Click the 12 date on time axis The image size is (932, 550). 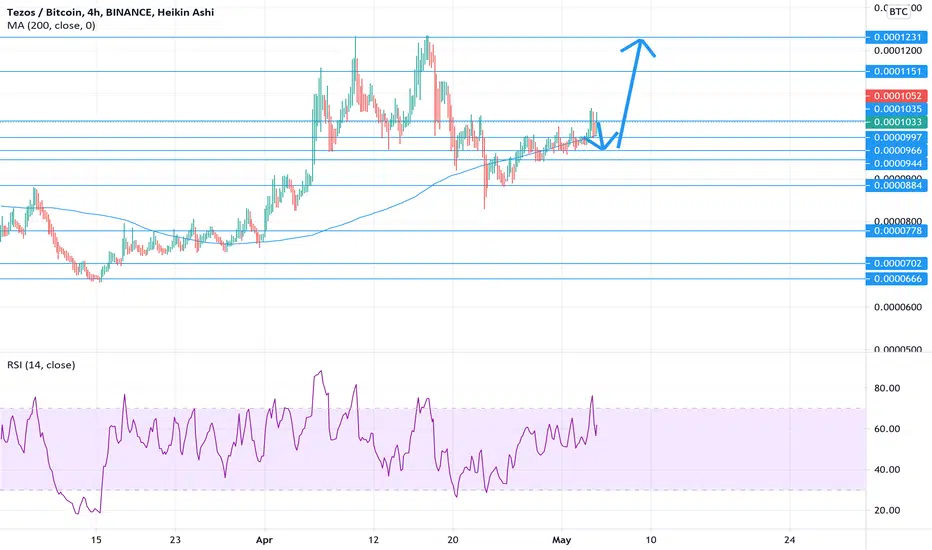[x=373, y=540]
